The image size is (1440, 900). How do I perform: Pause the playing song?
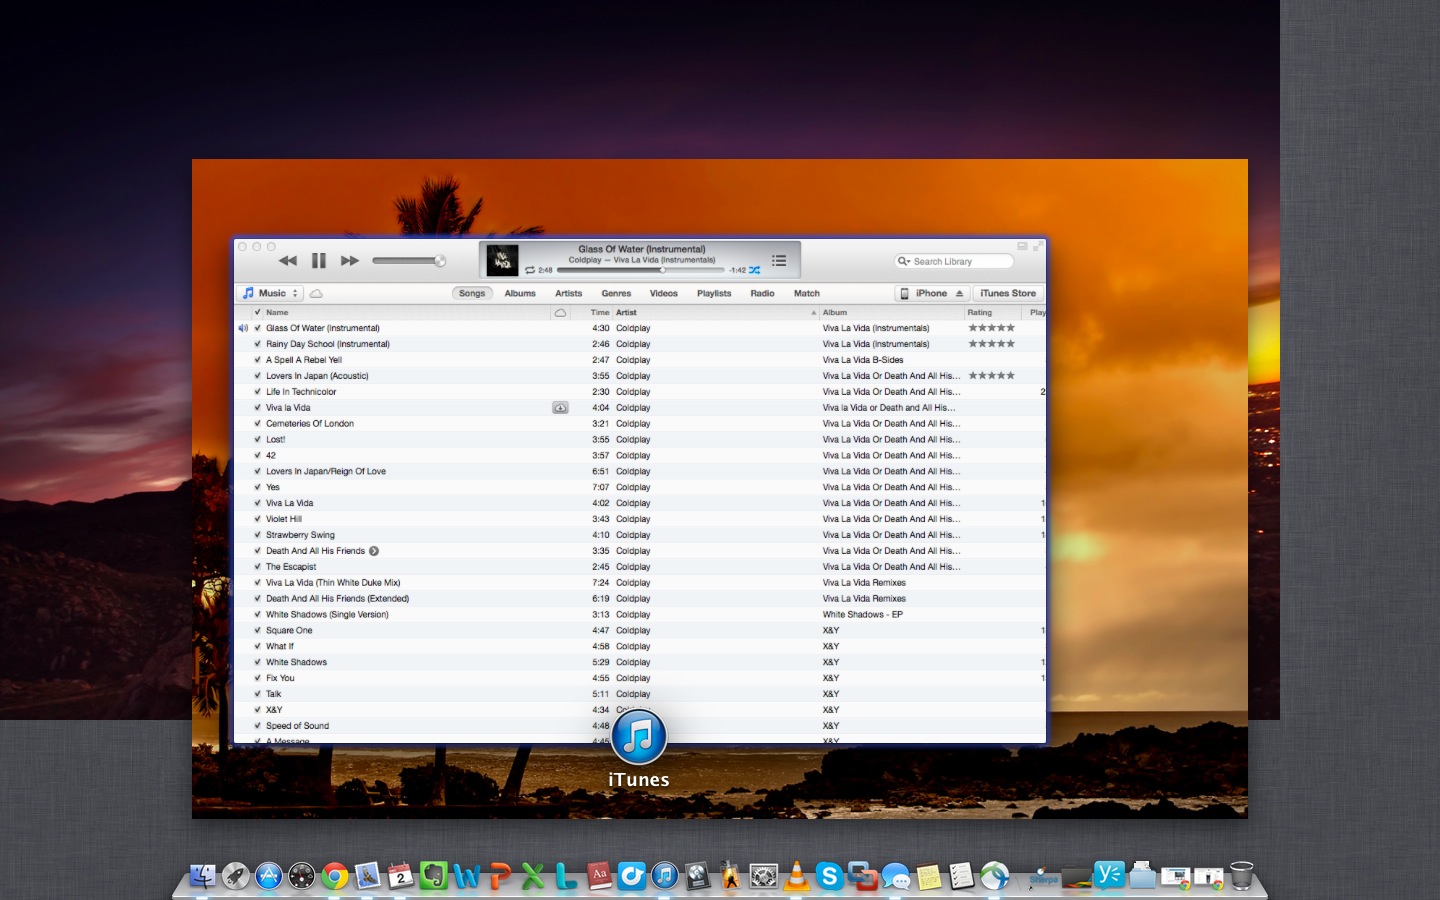click(319, 261)
